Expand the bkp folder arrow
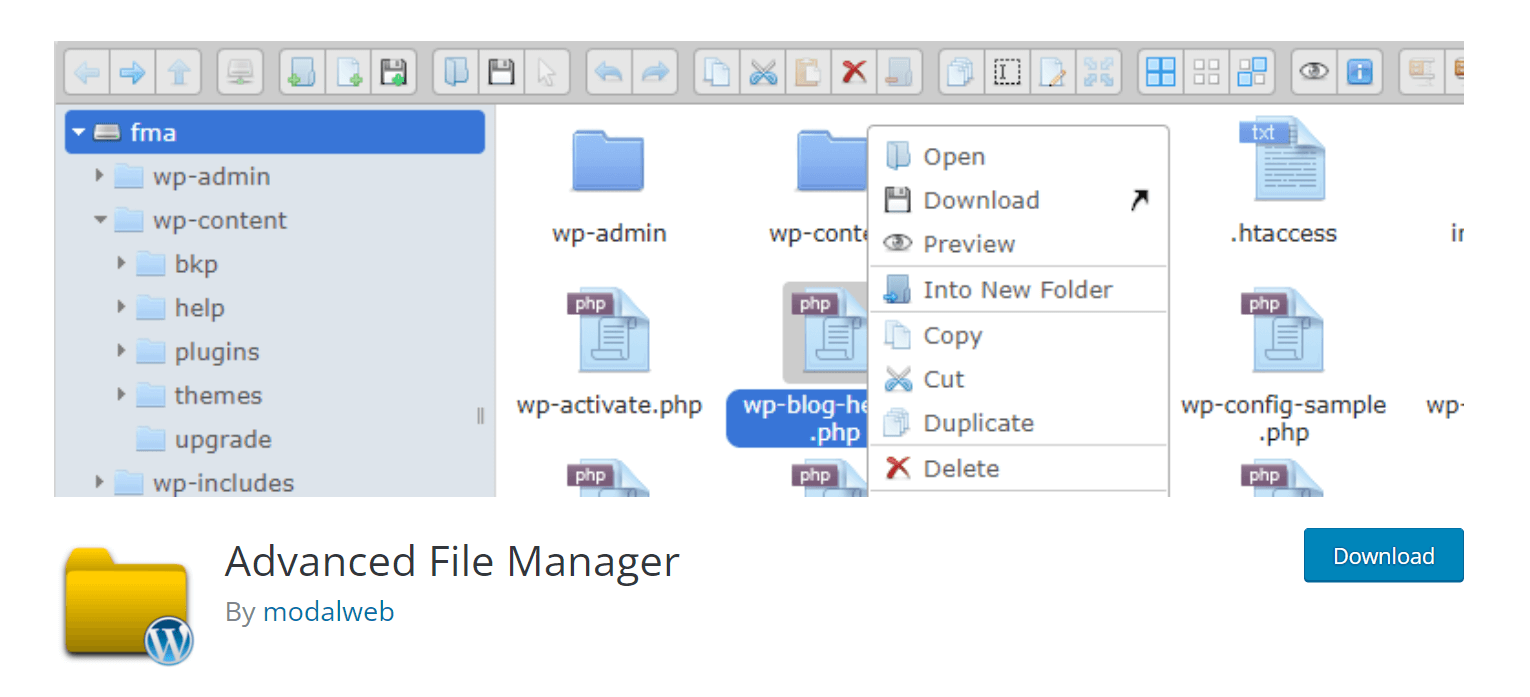Image resolution: width=1530 pixels, height=697 pixels. (x=121, y=263)
